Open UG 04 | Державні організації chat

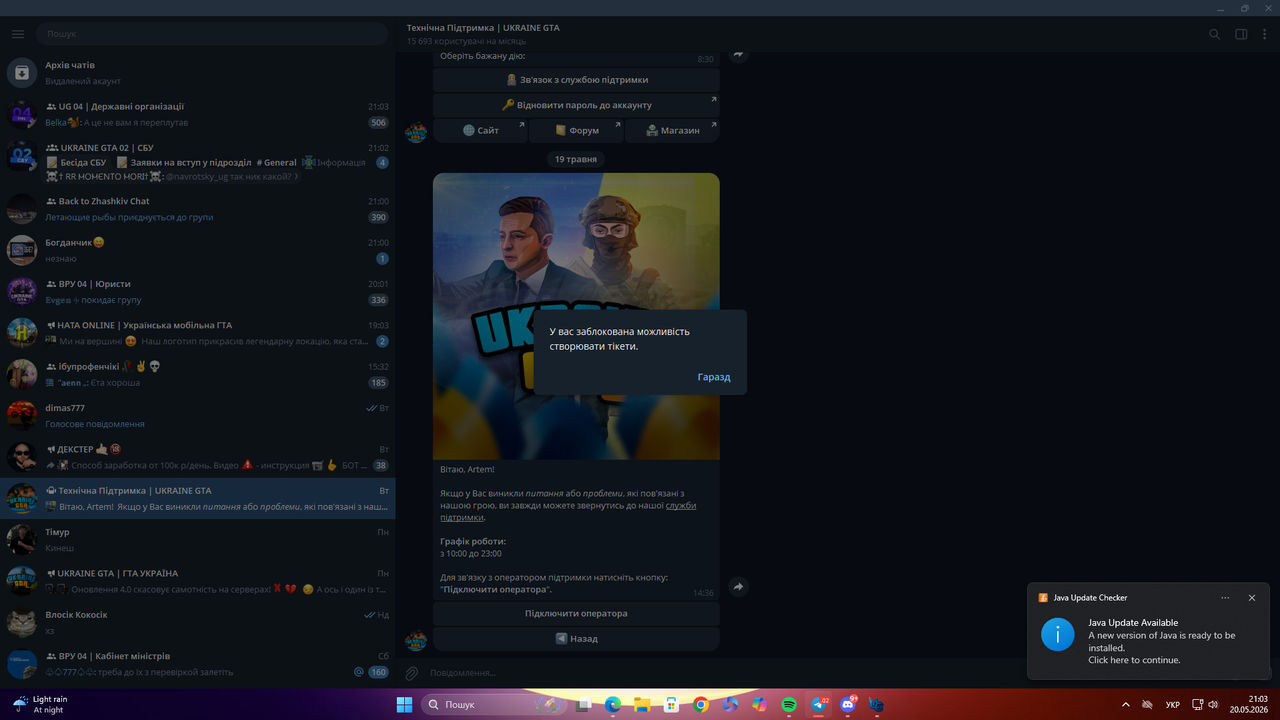click(x=198, y=114)
